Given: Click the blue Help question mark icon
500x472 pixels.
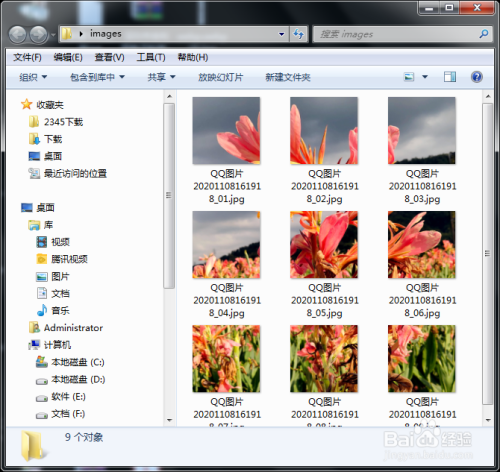Looking at the screenshot, I should pos(477,77).
